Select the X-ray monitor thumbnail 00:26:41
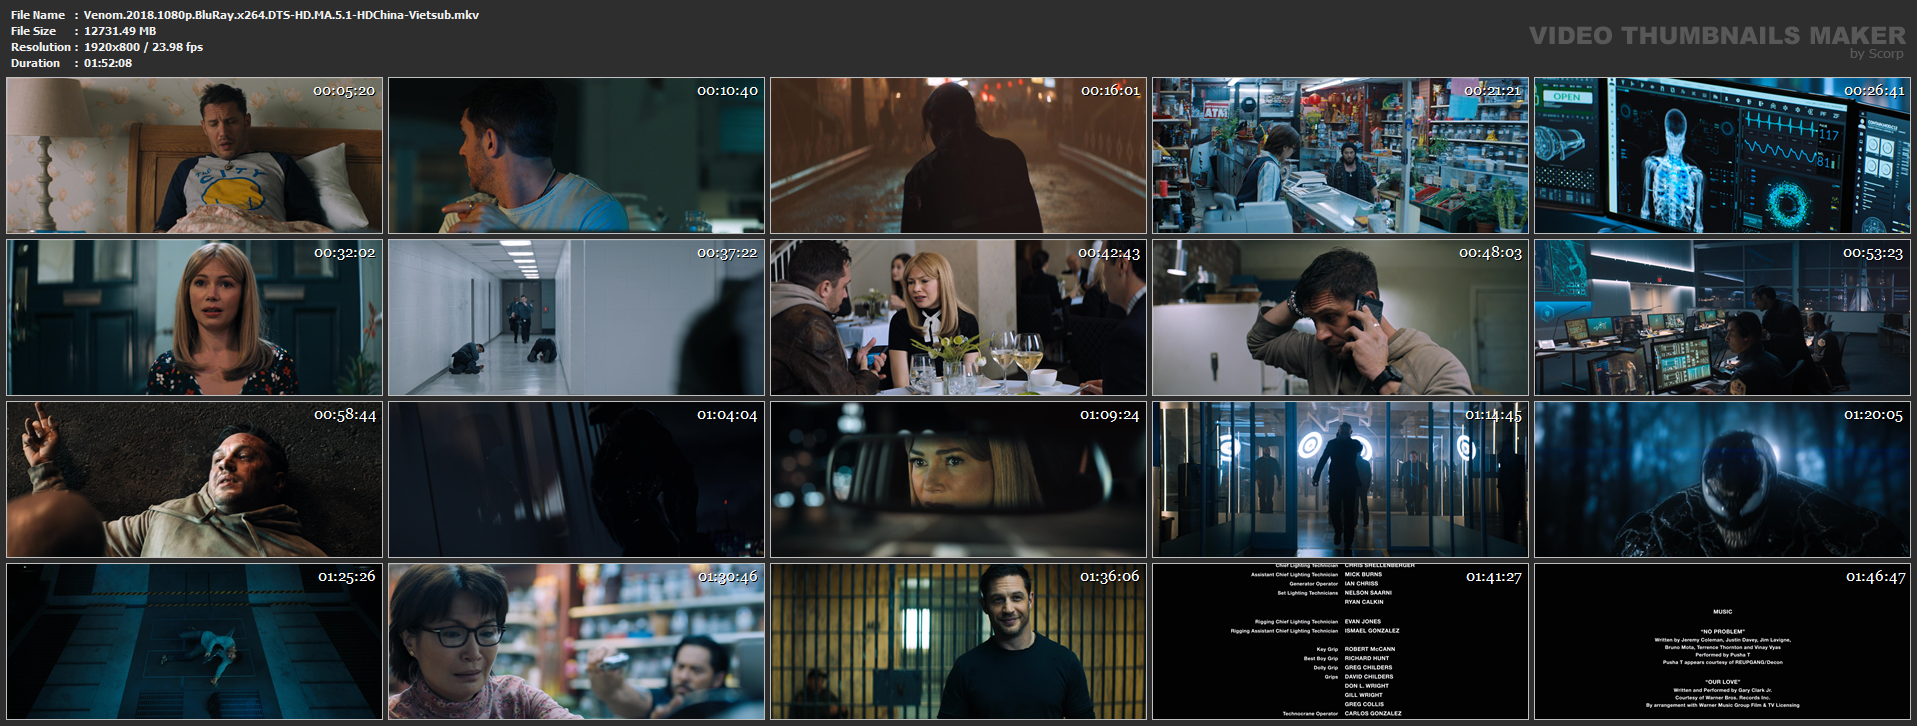 (x=1722, y=156)
